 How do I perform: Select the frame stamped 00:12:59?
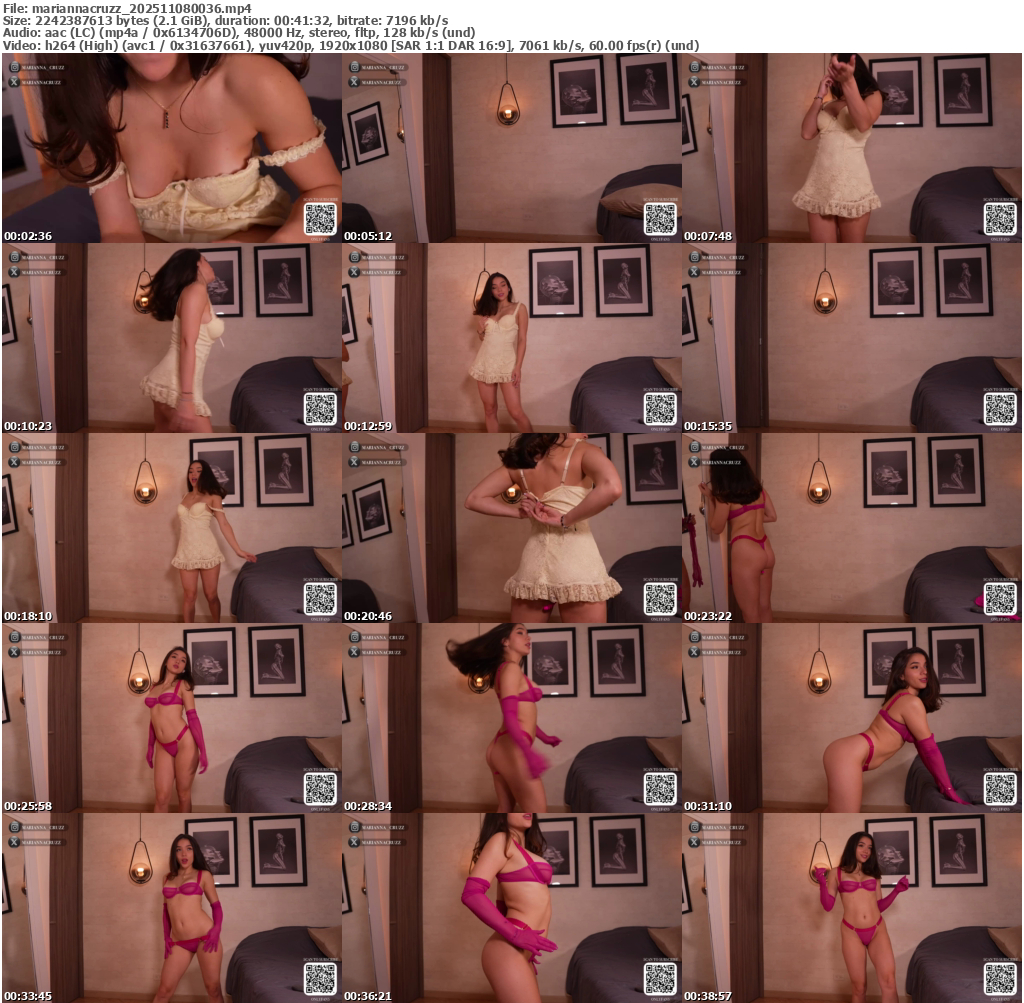pos(511,338)
